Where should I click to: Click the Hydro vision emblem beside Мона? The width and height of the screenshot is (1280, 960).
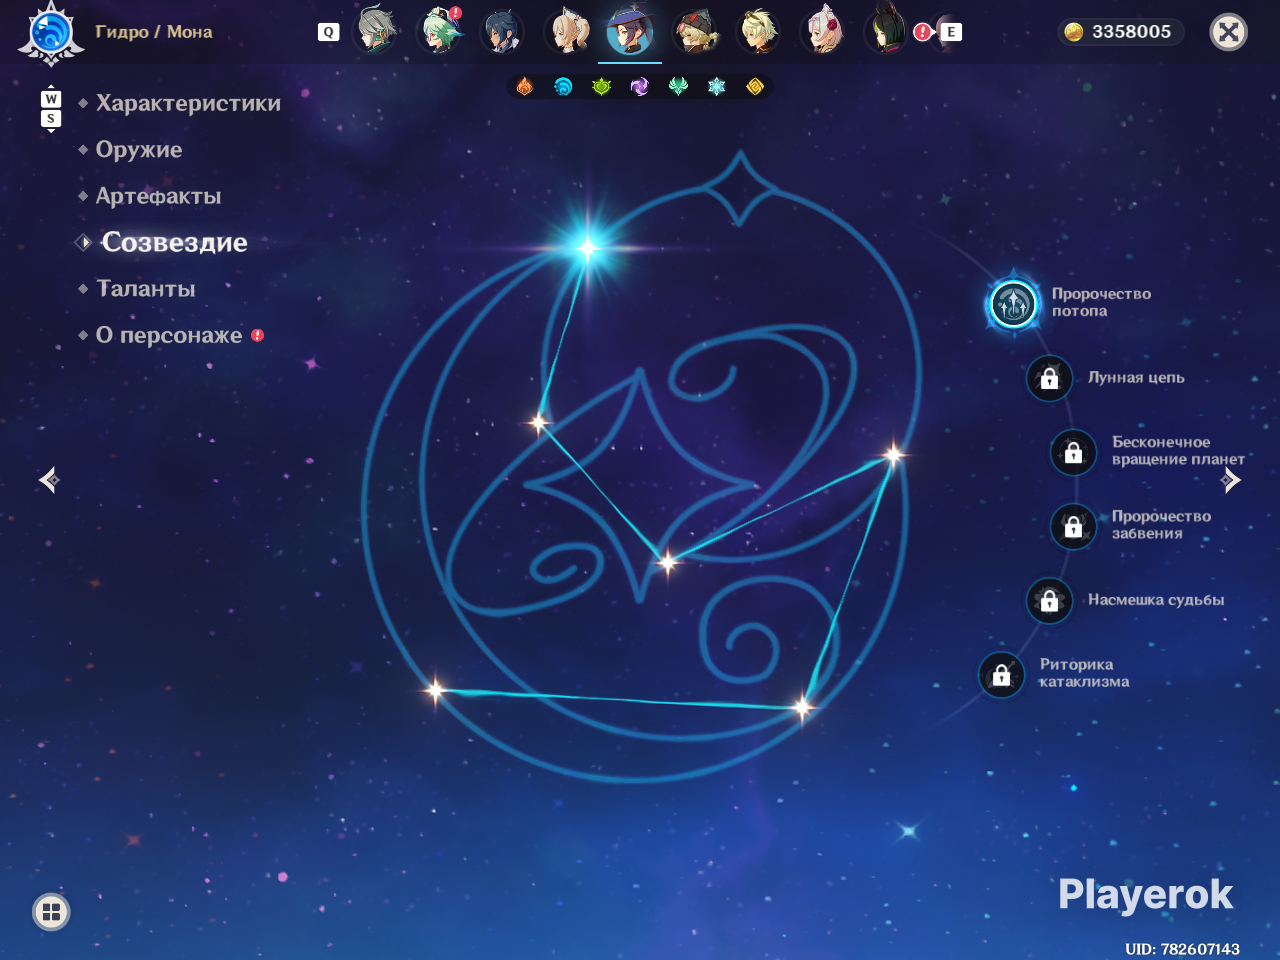tap(50, 32)
